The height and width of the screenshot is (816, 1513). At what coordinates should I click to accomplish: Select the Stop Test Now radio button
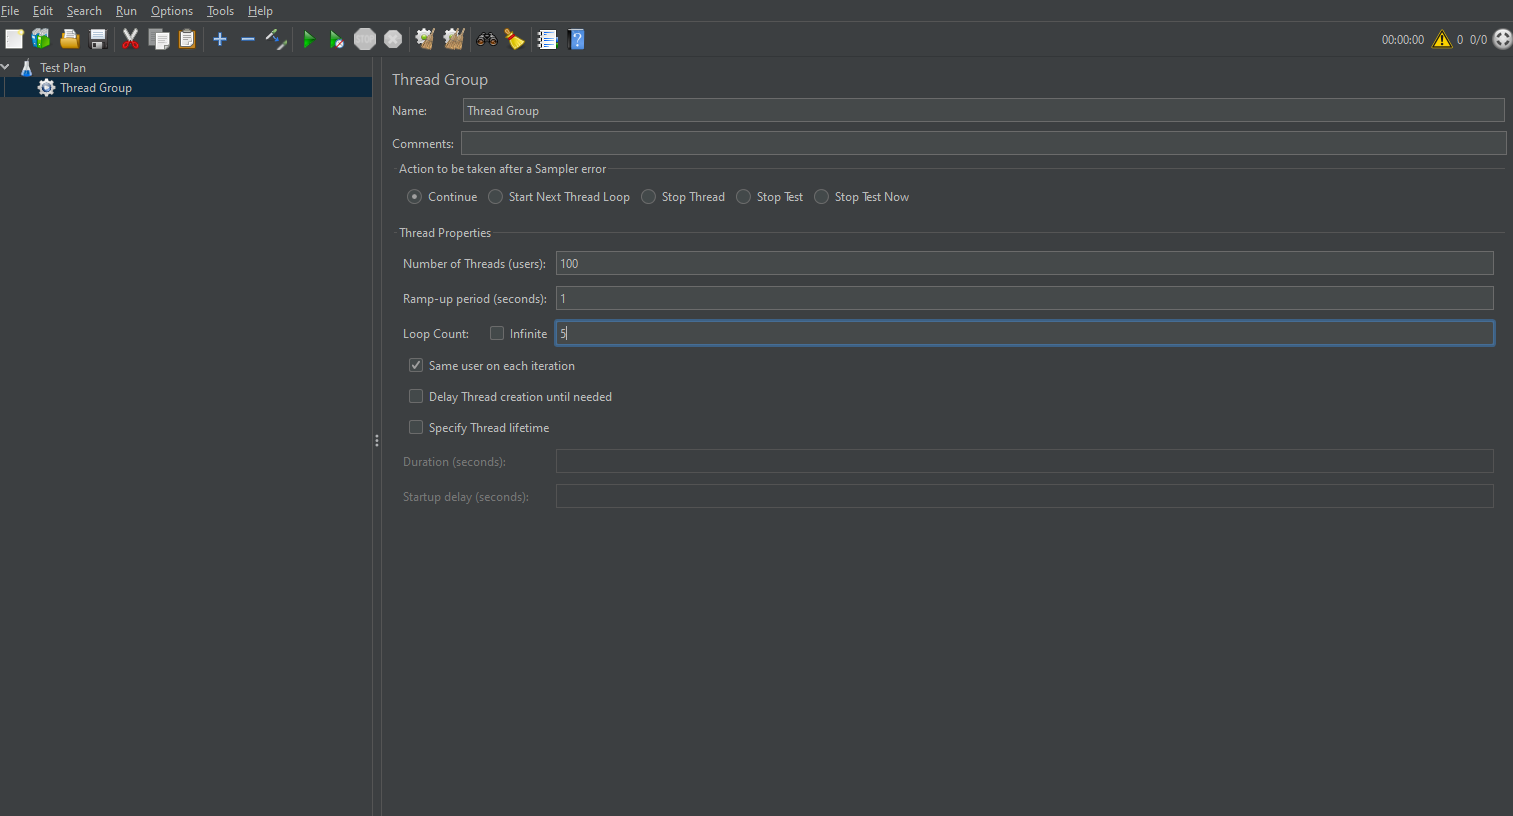pyautogui.click(x=821, y=197)
